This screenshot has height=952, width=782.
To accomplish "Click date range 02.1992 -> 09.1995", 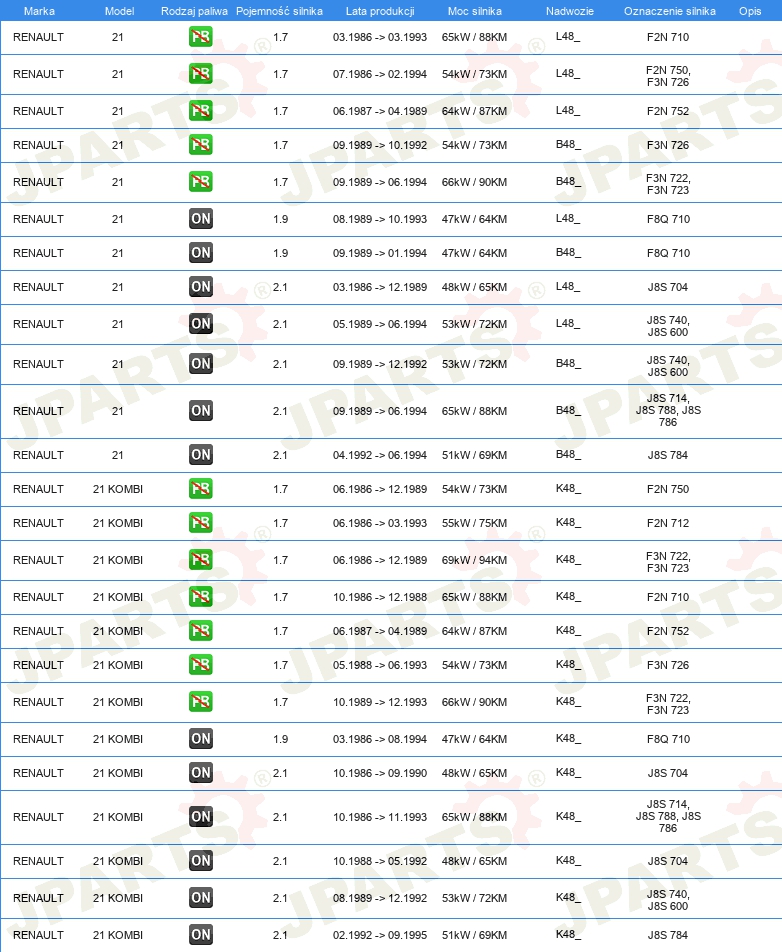I will [379, 936].
